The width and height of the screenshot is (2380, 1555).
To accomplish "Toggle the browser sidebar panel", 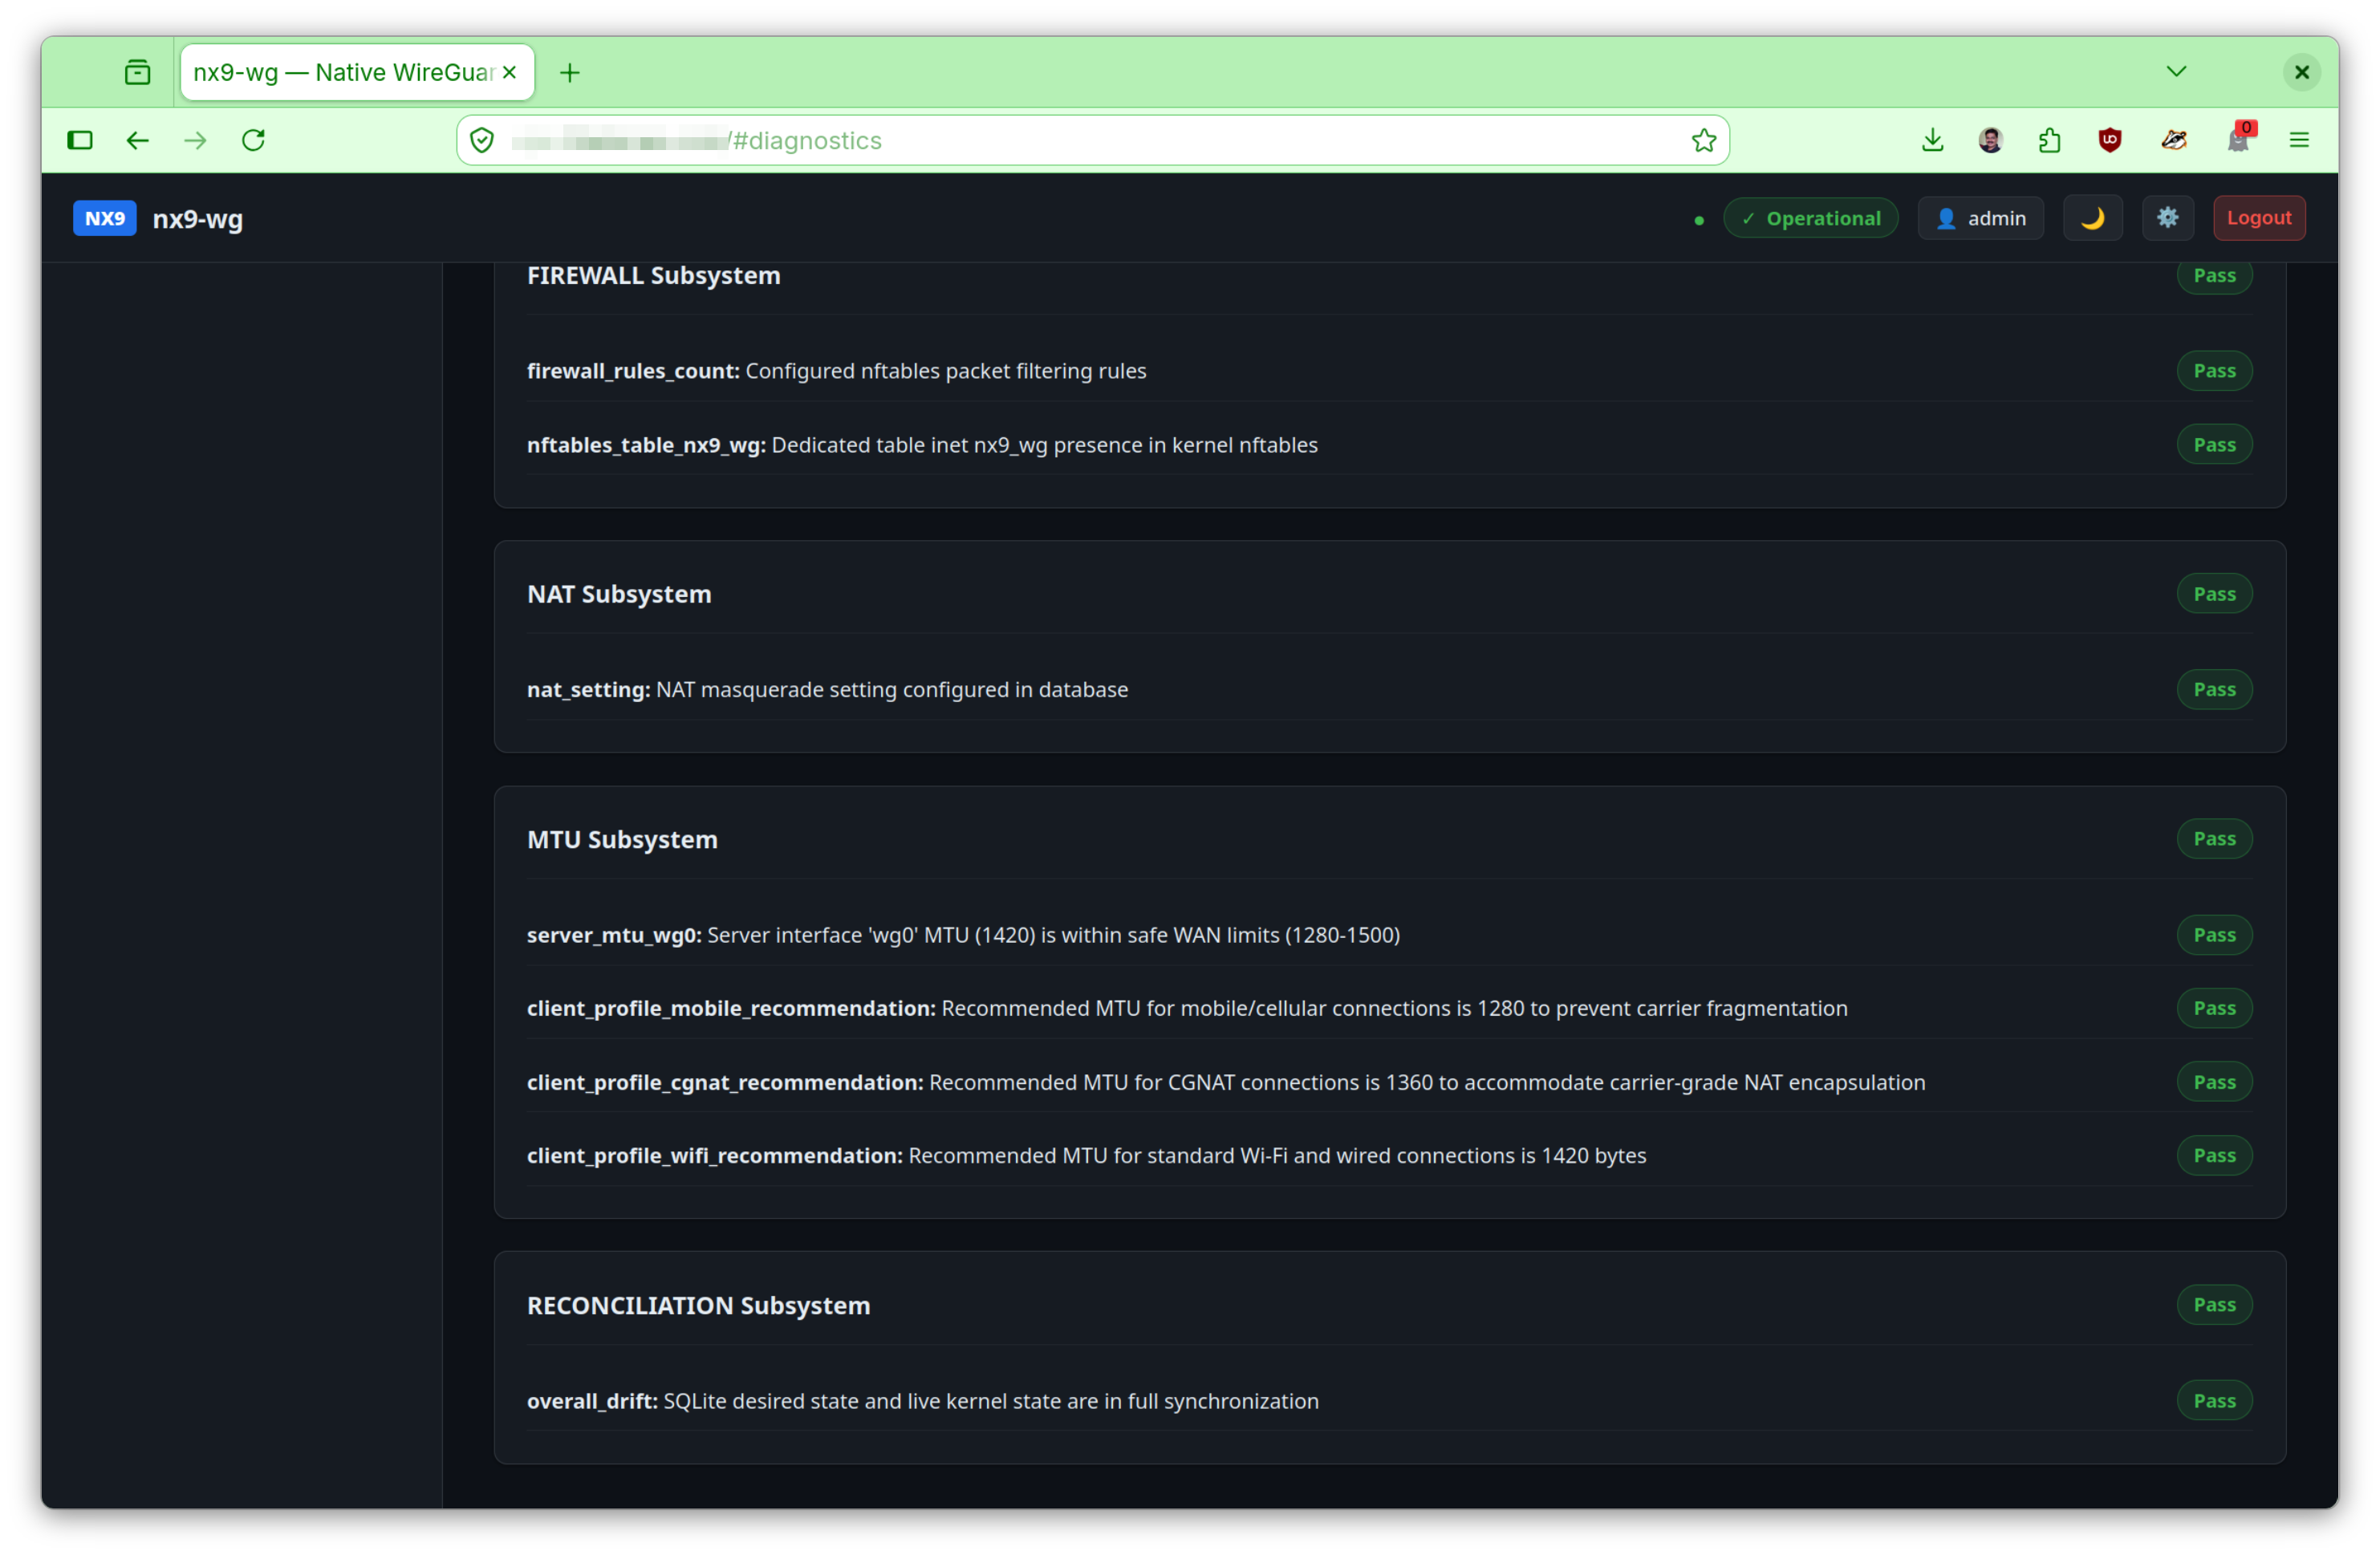I will coord(80,140).
